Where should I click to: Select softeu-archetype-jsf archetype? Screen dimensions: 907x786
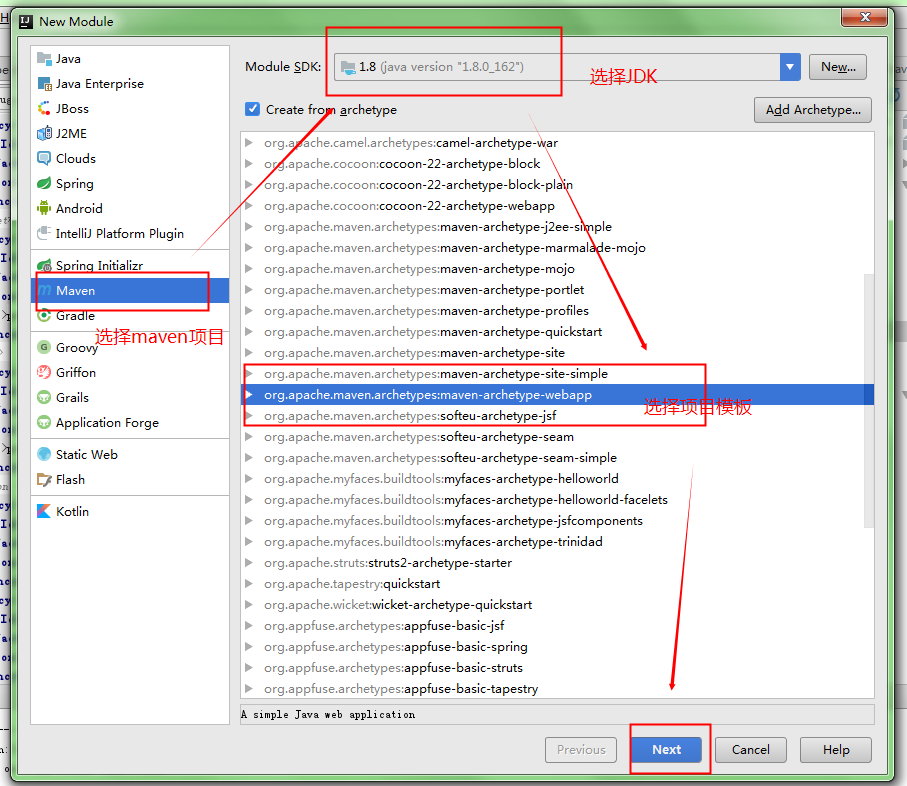click(558, 416)
